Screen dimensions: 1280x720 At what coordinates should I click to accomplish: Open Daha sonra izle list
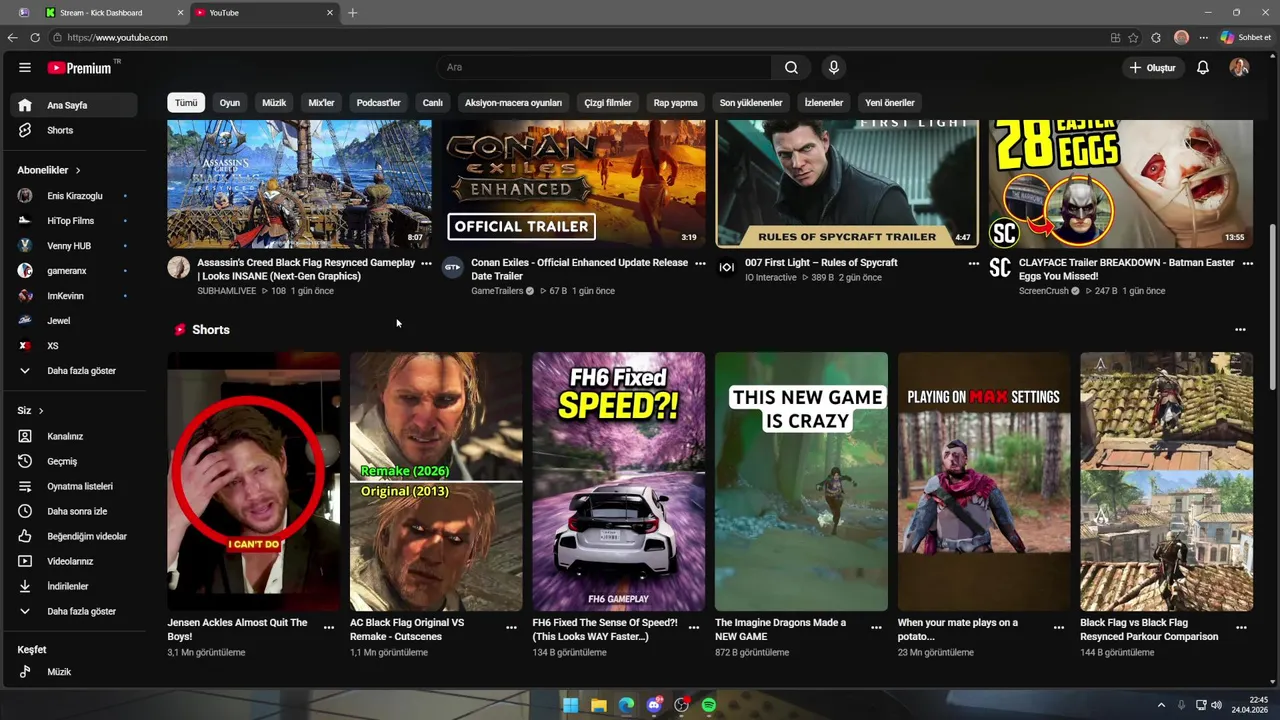pyautogui.click(x=73, y=511)
